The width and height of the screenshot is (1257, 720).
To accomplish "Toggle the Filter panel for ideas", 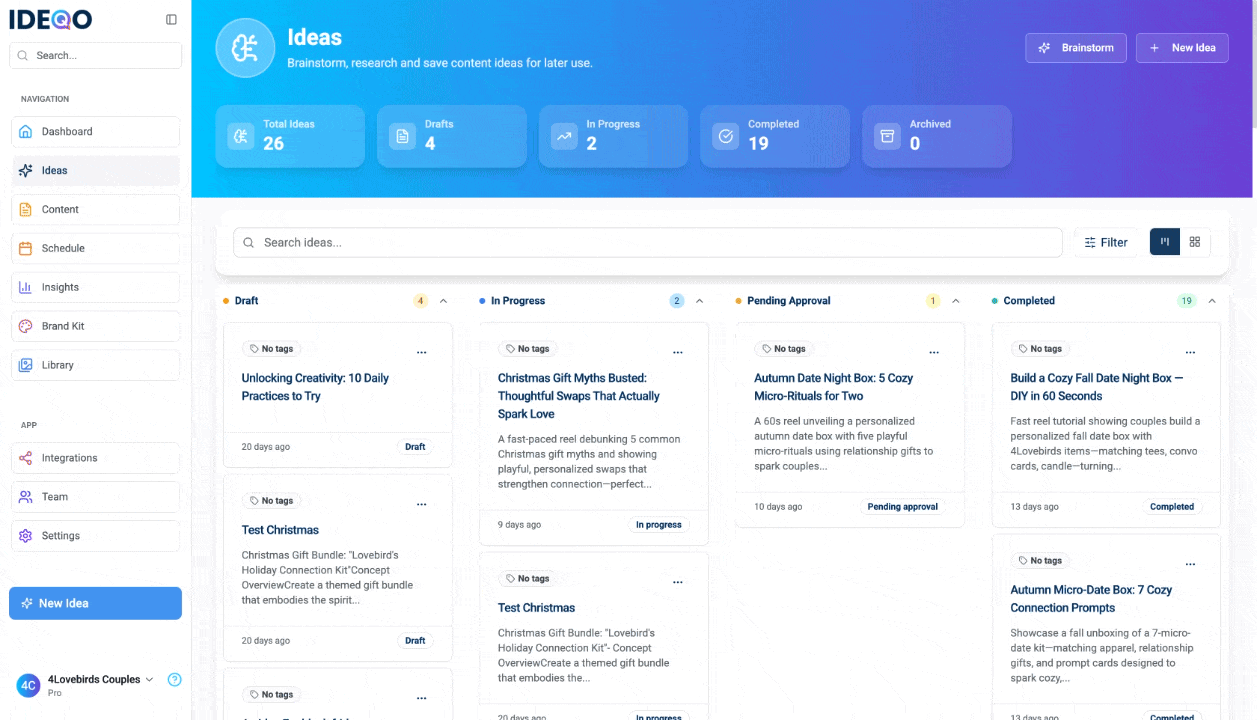I will pos(1105,241).
